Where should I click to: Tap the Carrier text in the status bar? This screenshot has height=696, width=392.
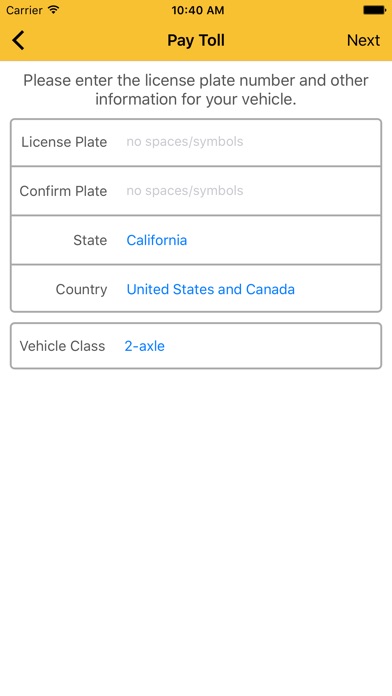(x=24, y=10)
